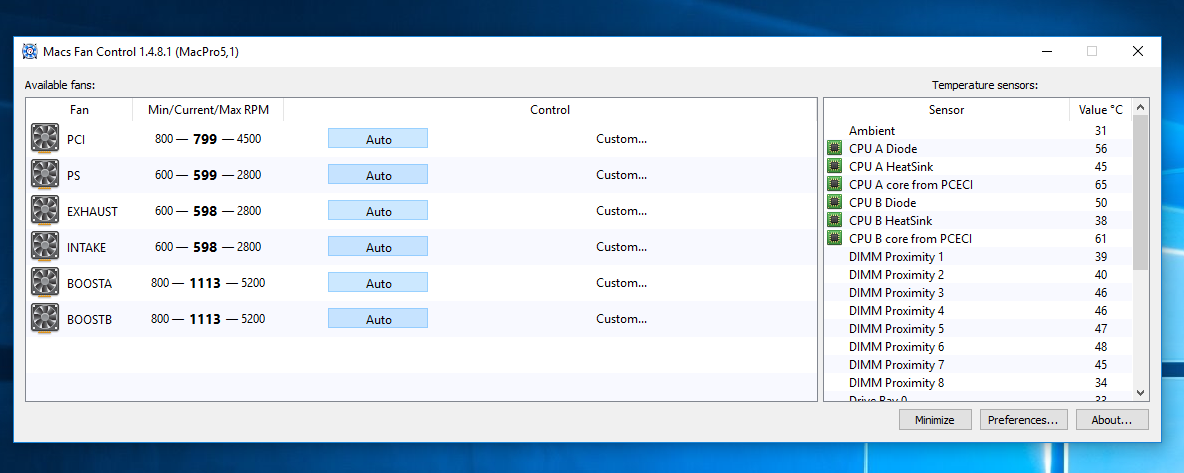Click the title bar minimize button

[x=1047, y=51]
